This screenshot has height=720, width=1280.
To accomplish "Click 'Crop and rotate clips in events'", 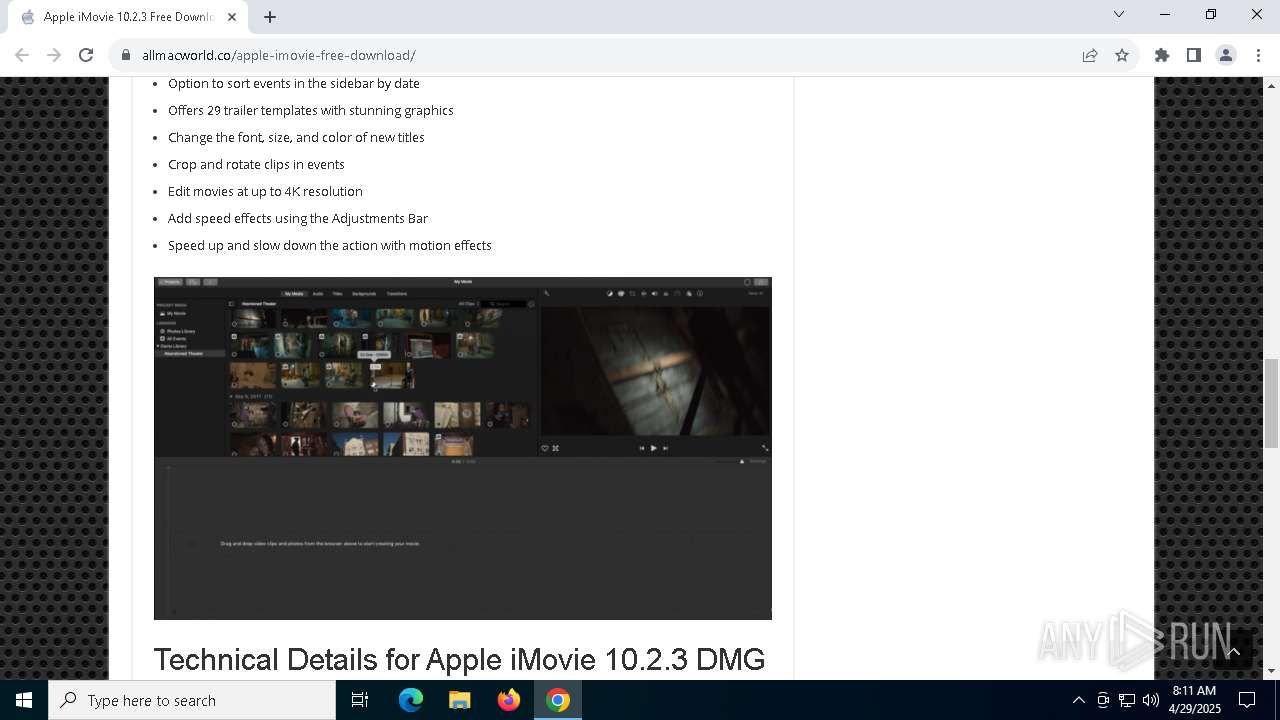I will (x=256, y=164).
